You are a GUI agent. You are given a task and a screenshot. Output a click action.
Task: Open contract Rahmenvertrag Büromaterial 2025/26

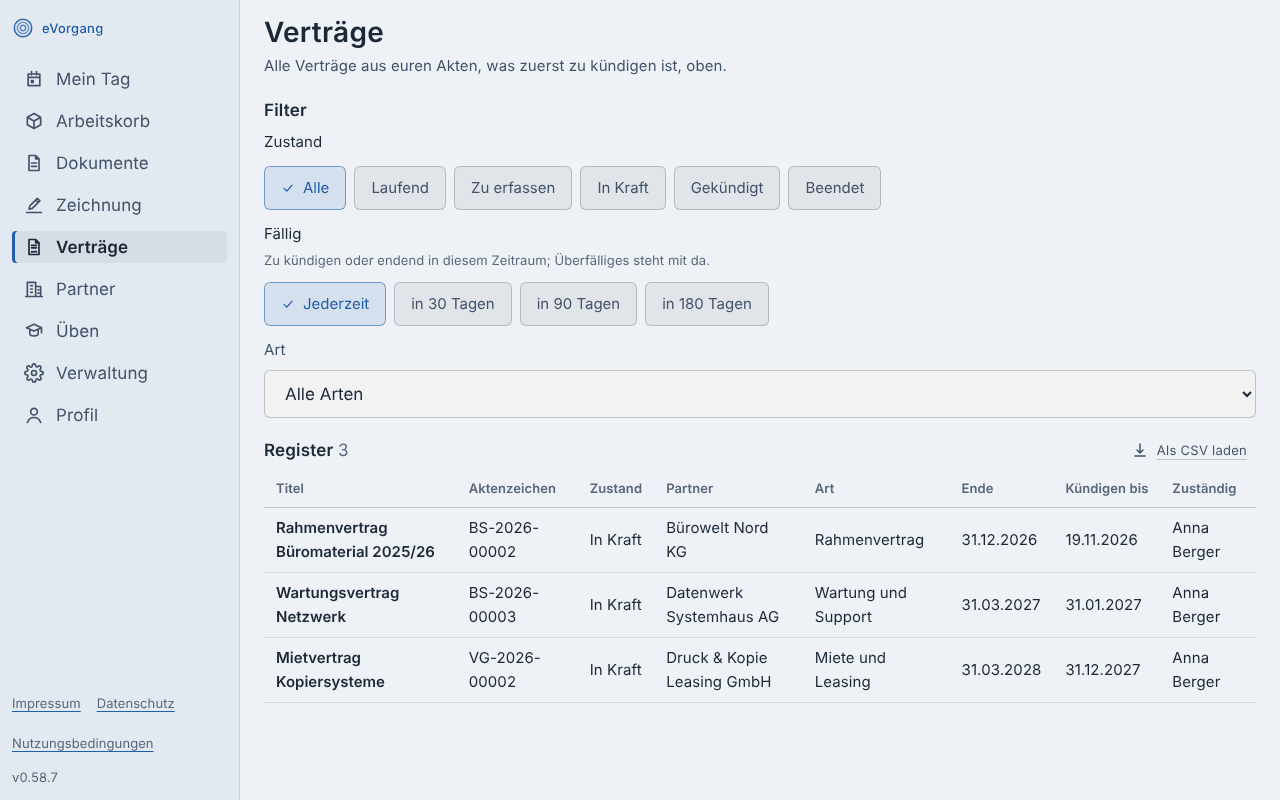(x=355, y=540)
